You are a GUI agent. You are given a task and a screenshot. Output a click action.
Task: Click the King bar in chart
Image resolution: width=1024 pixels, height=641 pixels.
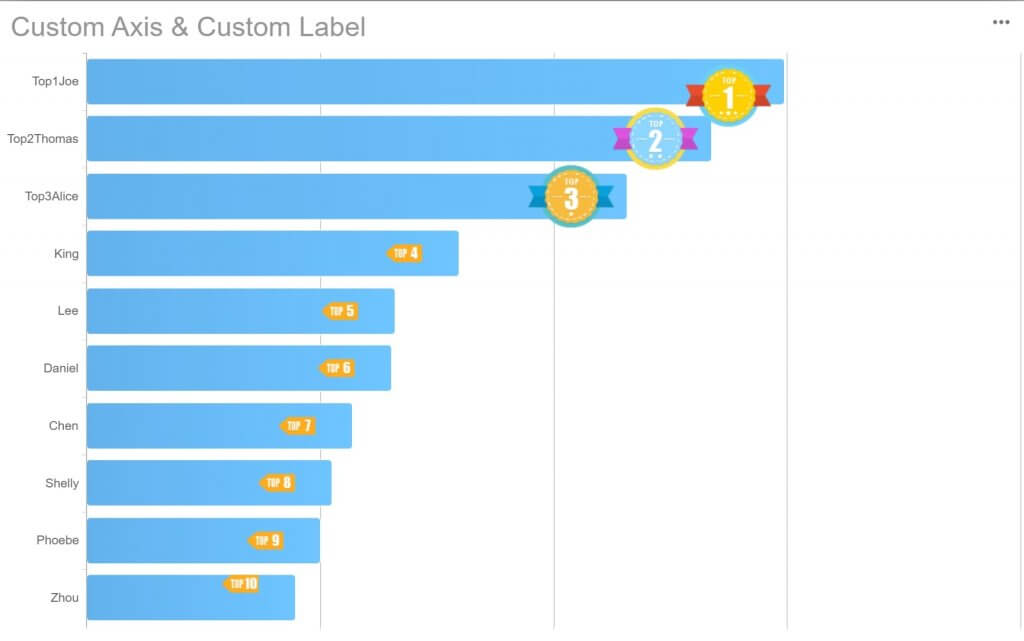pos(272,253)
